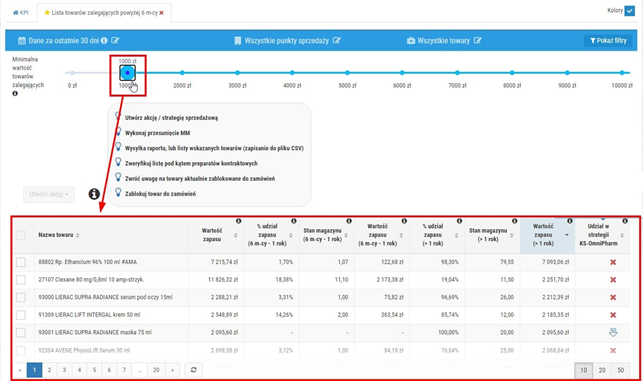Click Utwórz akcję / strategię sprzedażową hint

tap(171, 118)
